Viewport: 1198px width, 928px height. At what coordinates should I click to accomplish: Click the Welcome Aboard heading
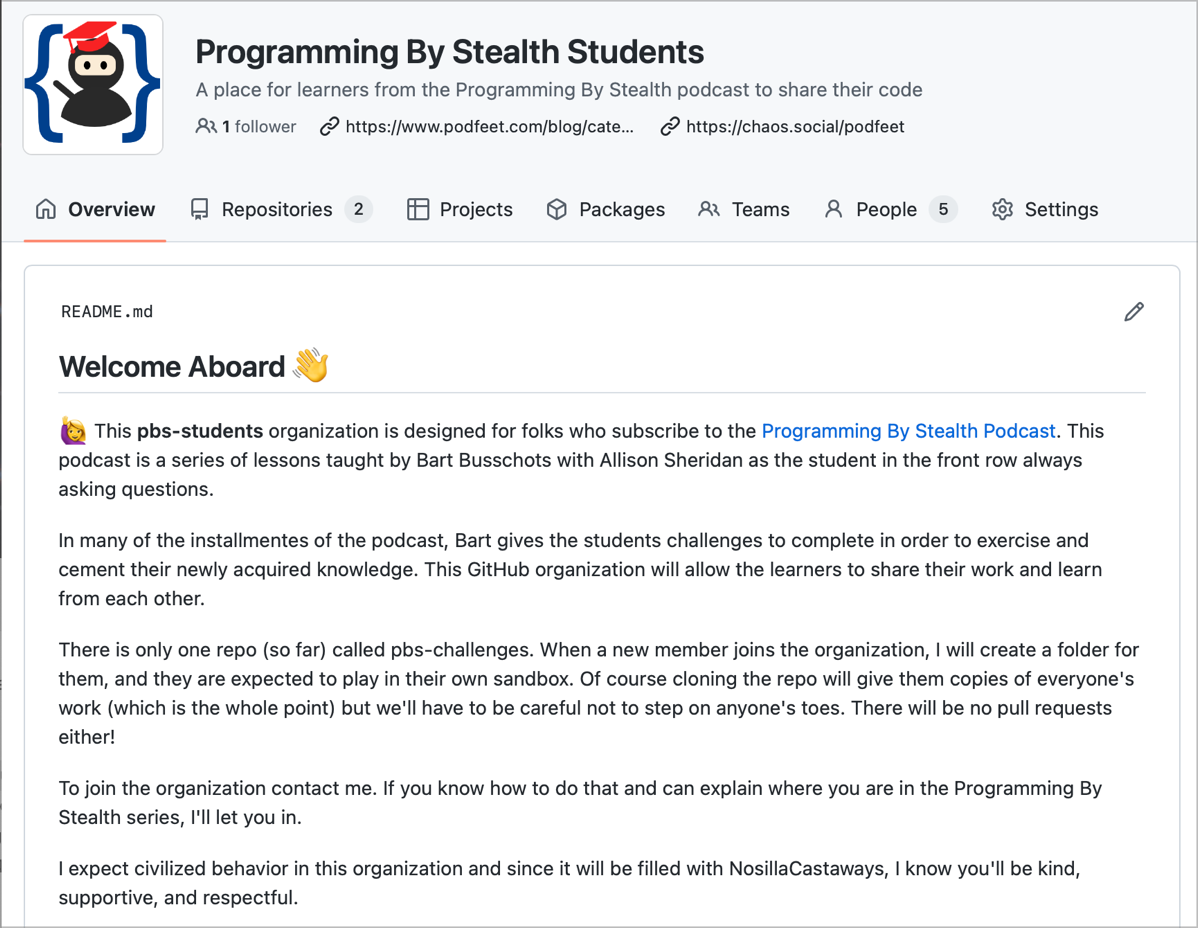pos(172,367)
